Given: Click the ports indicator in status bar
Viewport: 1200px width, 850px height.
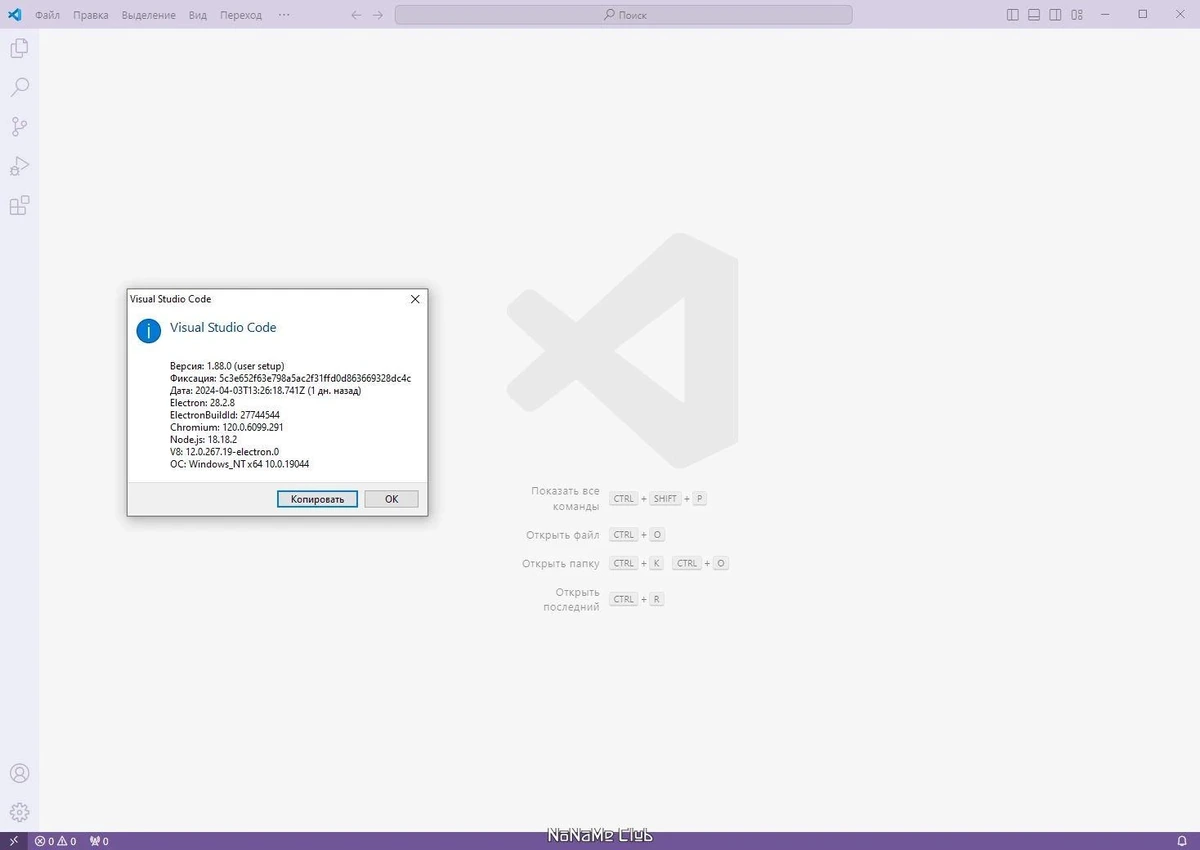Looking at the screenshot, I should [99, 841].
